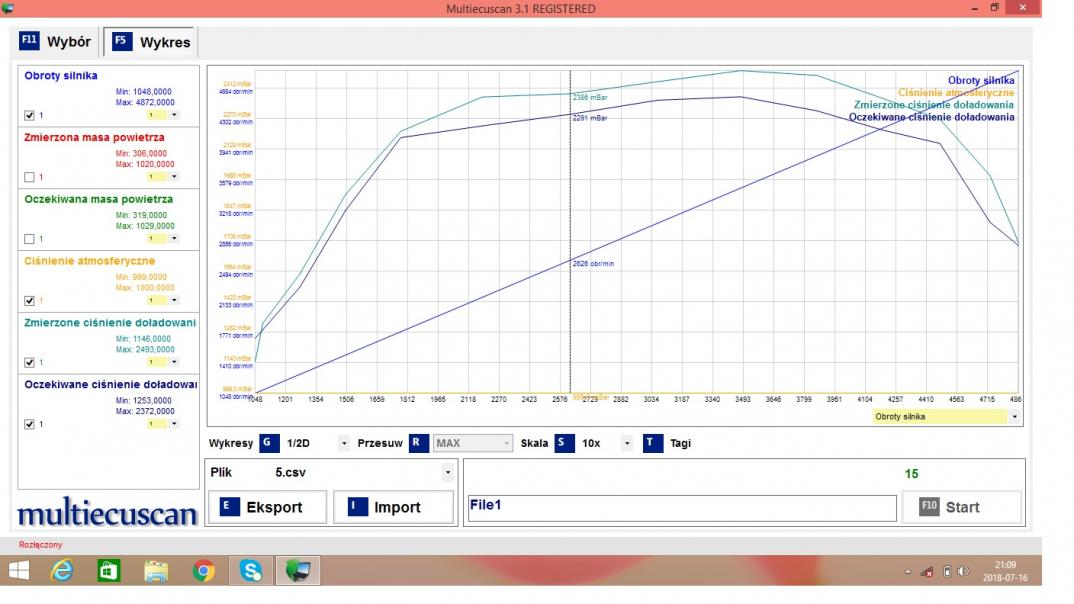Screen dimensions: 1074x604
Task: Toggle the Obroty silnika checkbox
Action: [29, 115]
